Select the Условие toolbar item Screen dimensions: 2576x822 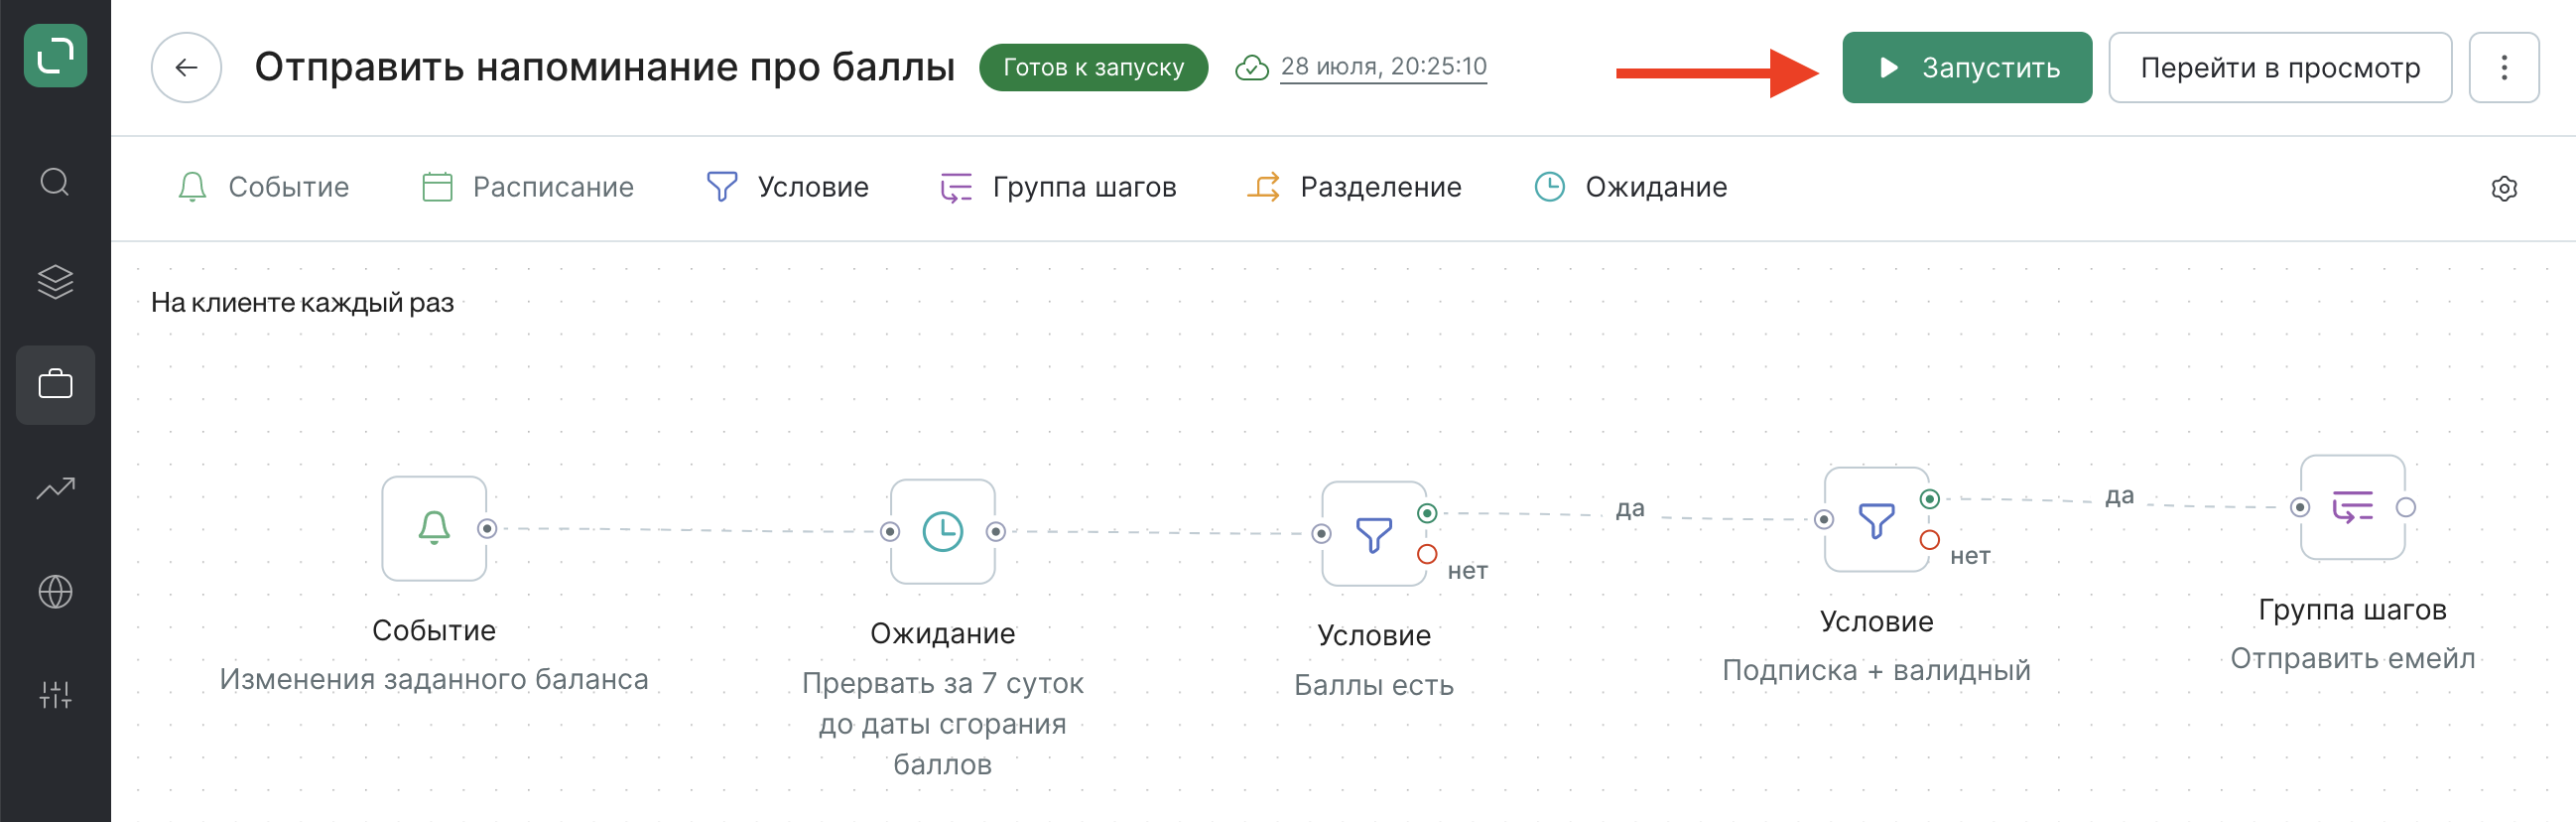tap(787, 187)
